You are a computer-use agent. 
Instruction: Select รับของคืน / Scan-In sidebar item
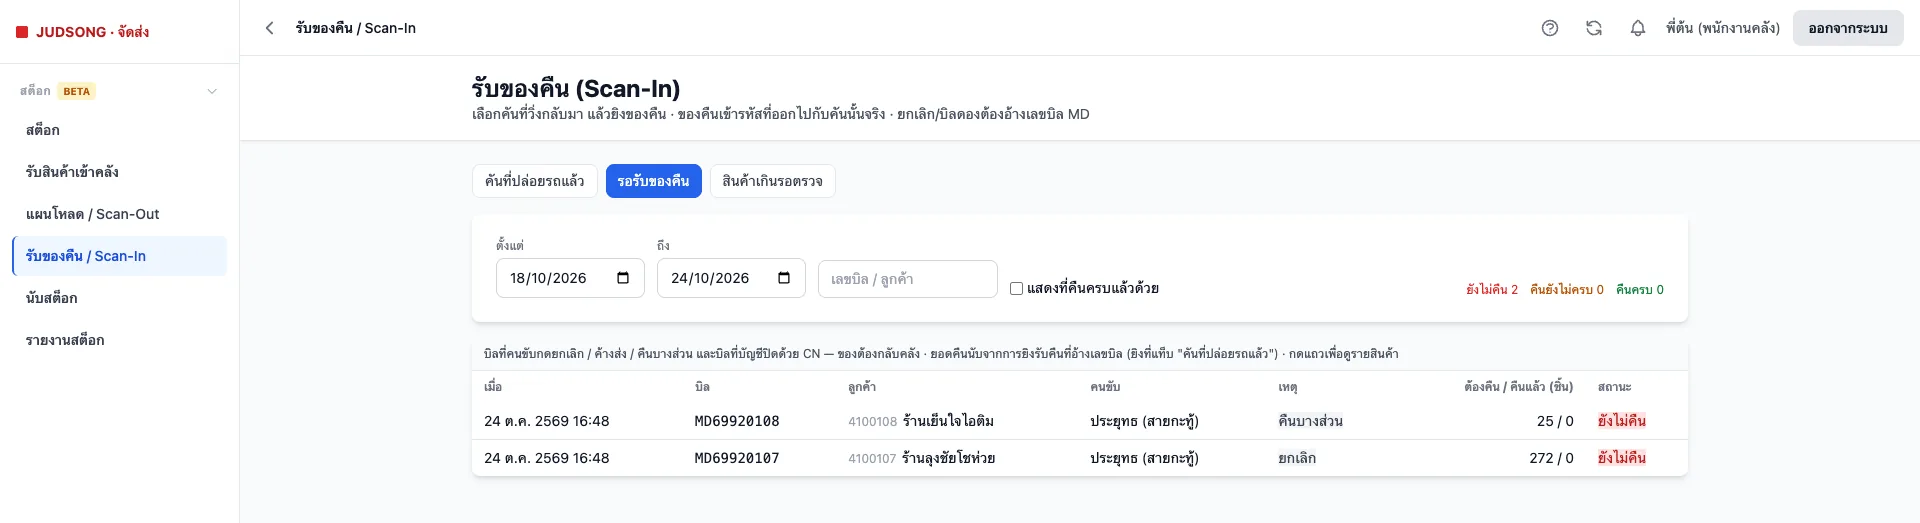coord(119,256)
